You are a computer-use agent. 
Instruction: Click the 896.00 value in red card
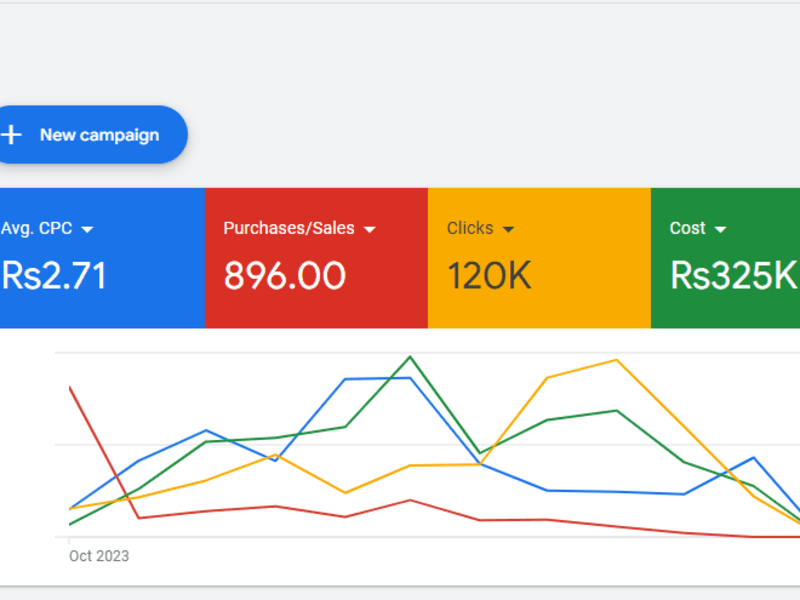pos(285,276)
